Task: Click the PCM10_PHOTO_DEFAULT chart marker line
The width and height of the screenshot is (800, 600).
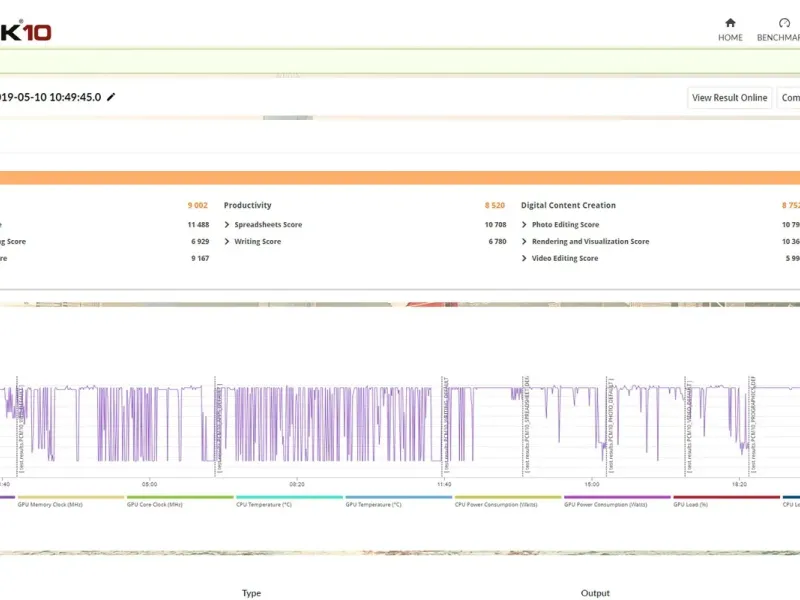Action: [x=607, y=427]
